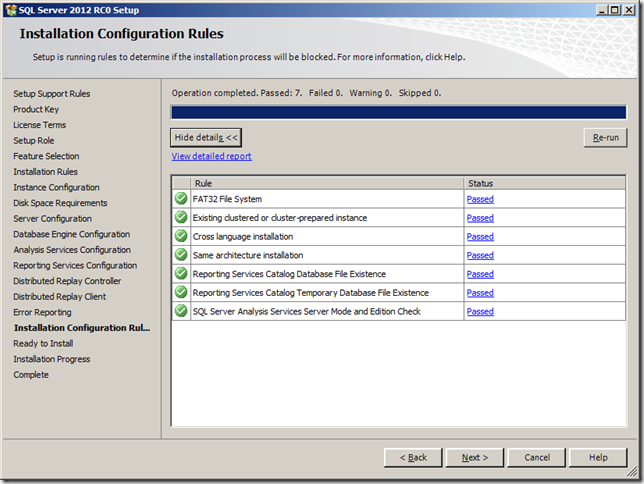Viewport: 644px width, 484px height.
Task: Go to previous page with Back button
Action: (413, 457)
